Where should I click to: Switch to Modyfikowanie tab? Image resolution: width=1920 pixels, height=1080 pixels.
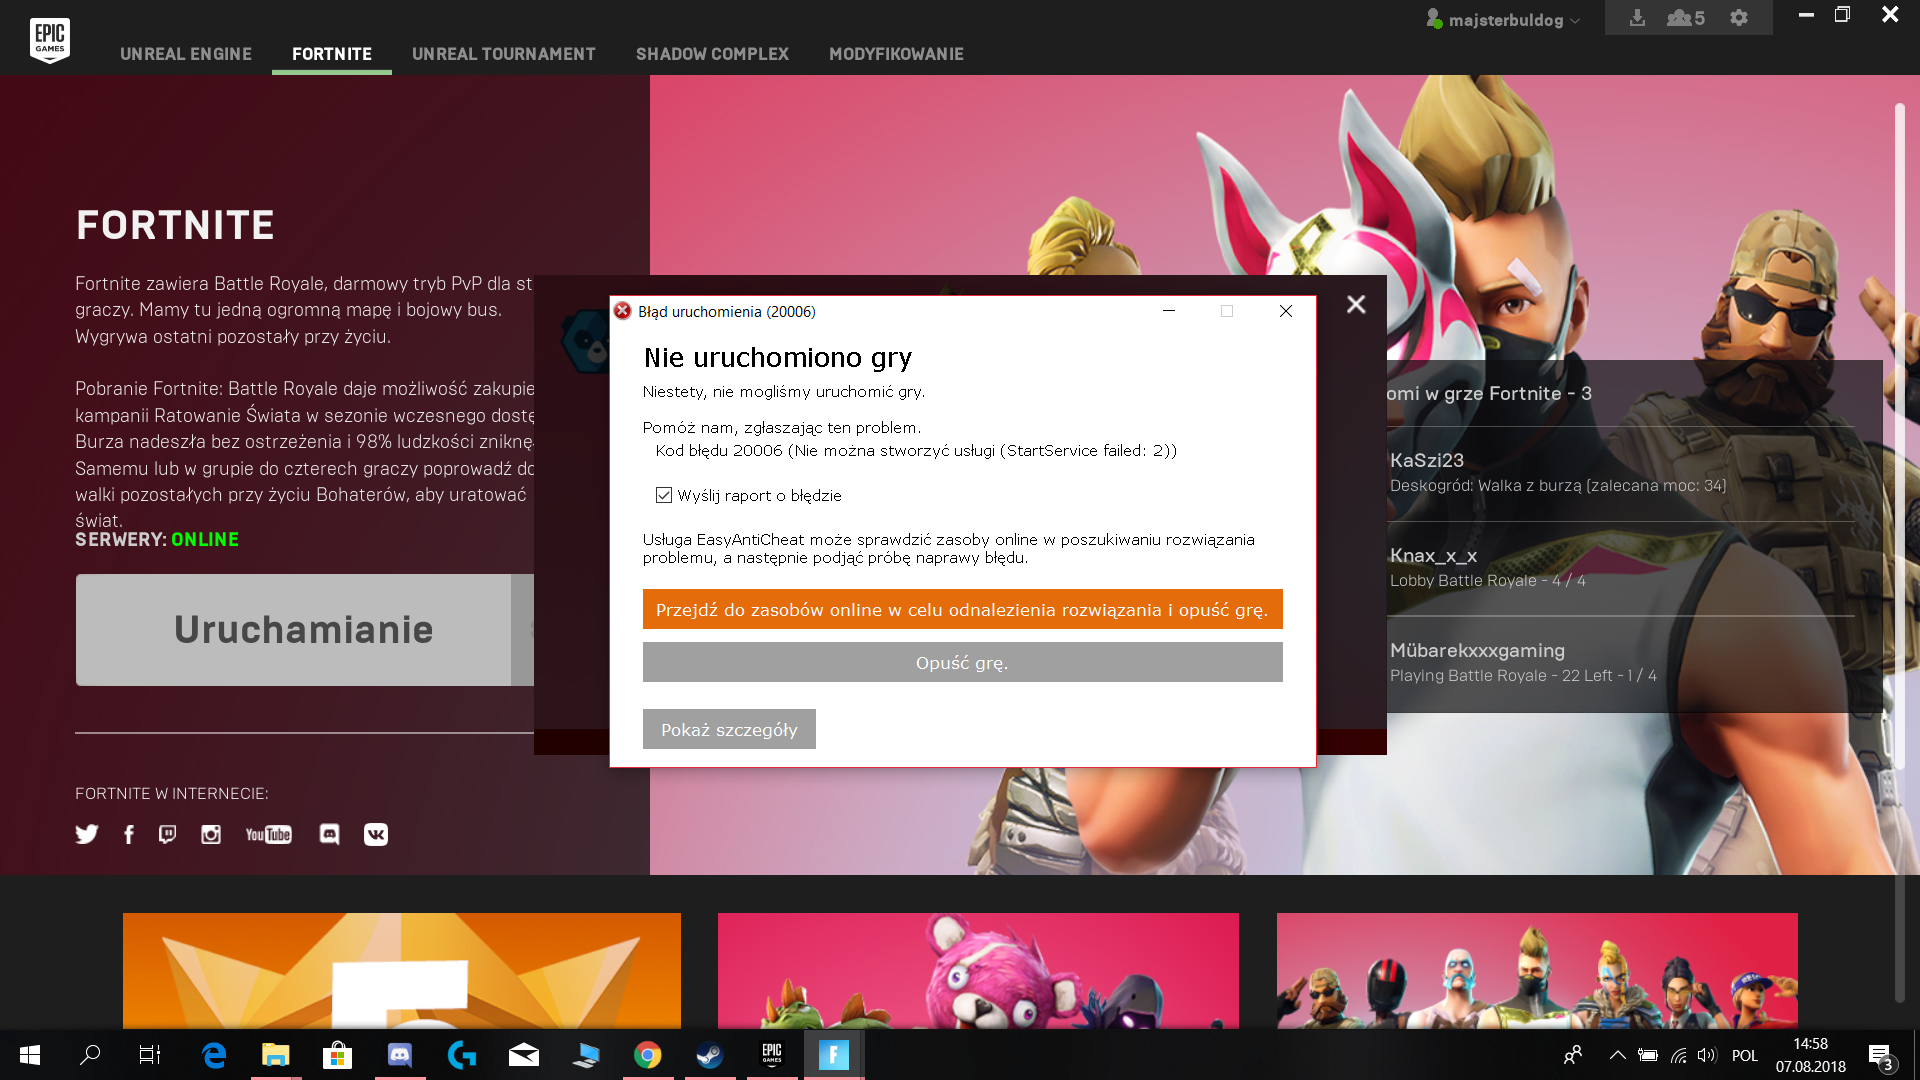[x=896, y=54]
